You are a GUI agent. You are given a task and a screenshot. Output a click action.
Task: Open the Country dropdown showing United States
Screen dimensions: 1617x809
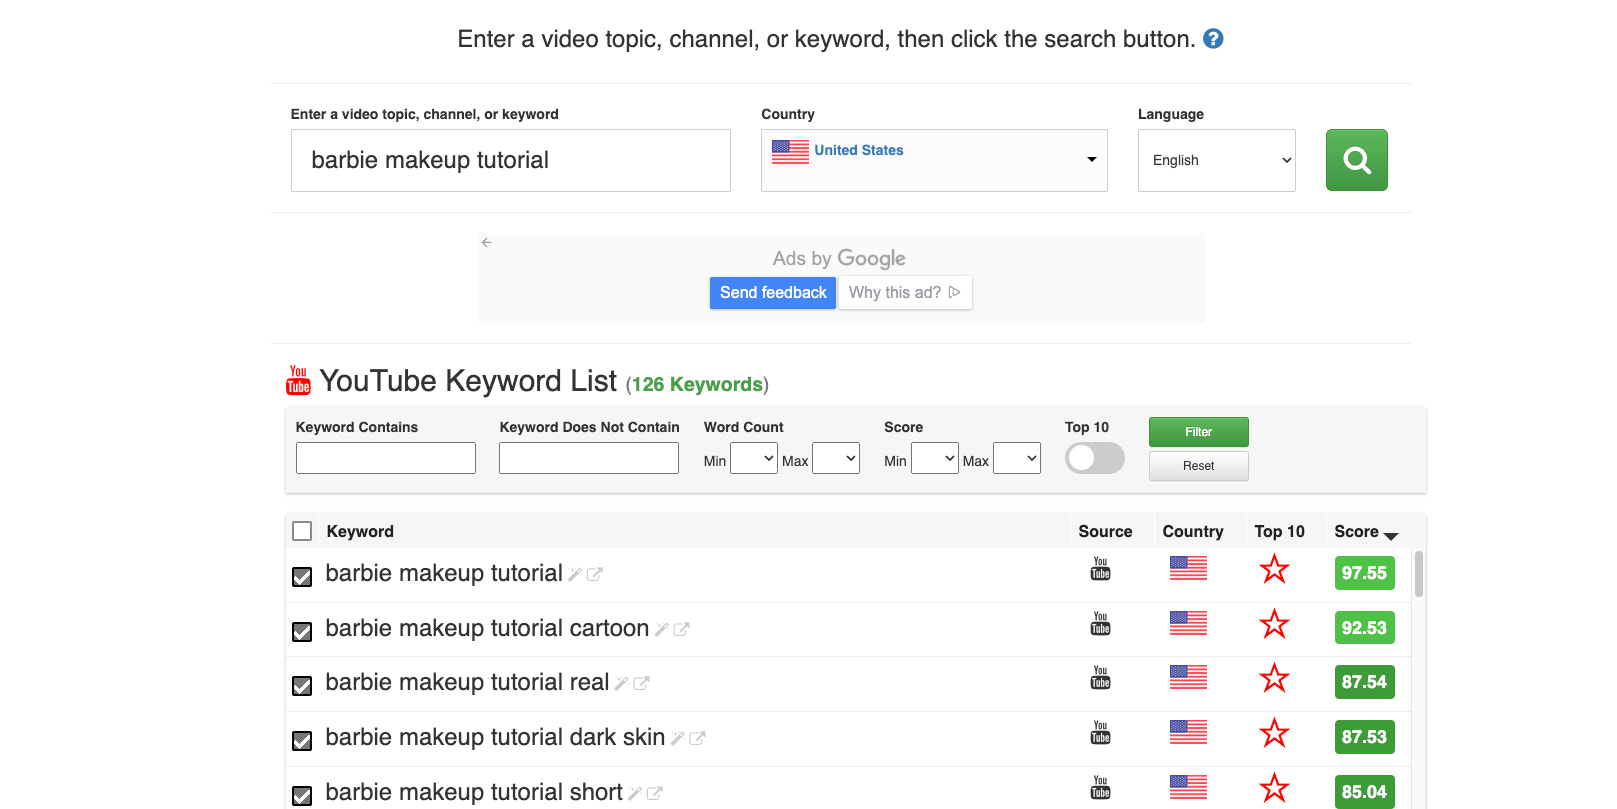click(934, 160)
